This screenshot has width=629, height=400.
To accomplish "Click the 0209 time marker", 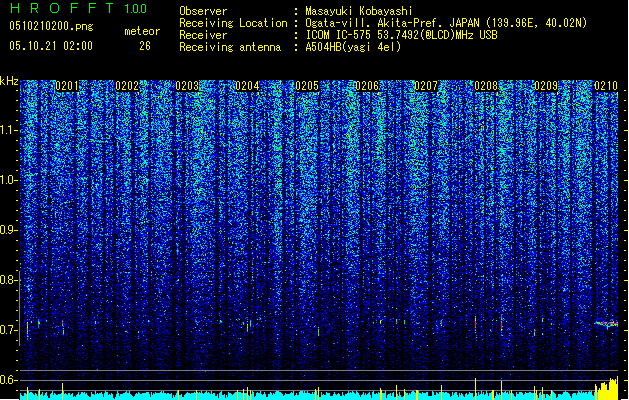I will (x=546, y=86).
